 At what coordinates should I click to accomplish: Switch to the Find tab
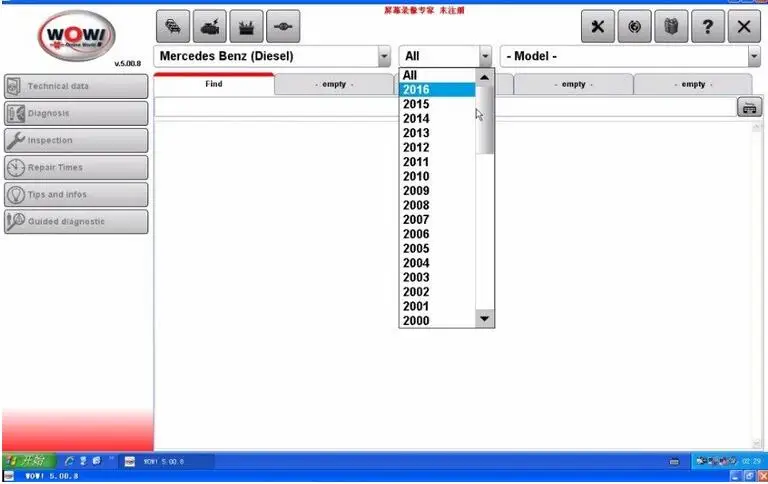[214, 84]
